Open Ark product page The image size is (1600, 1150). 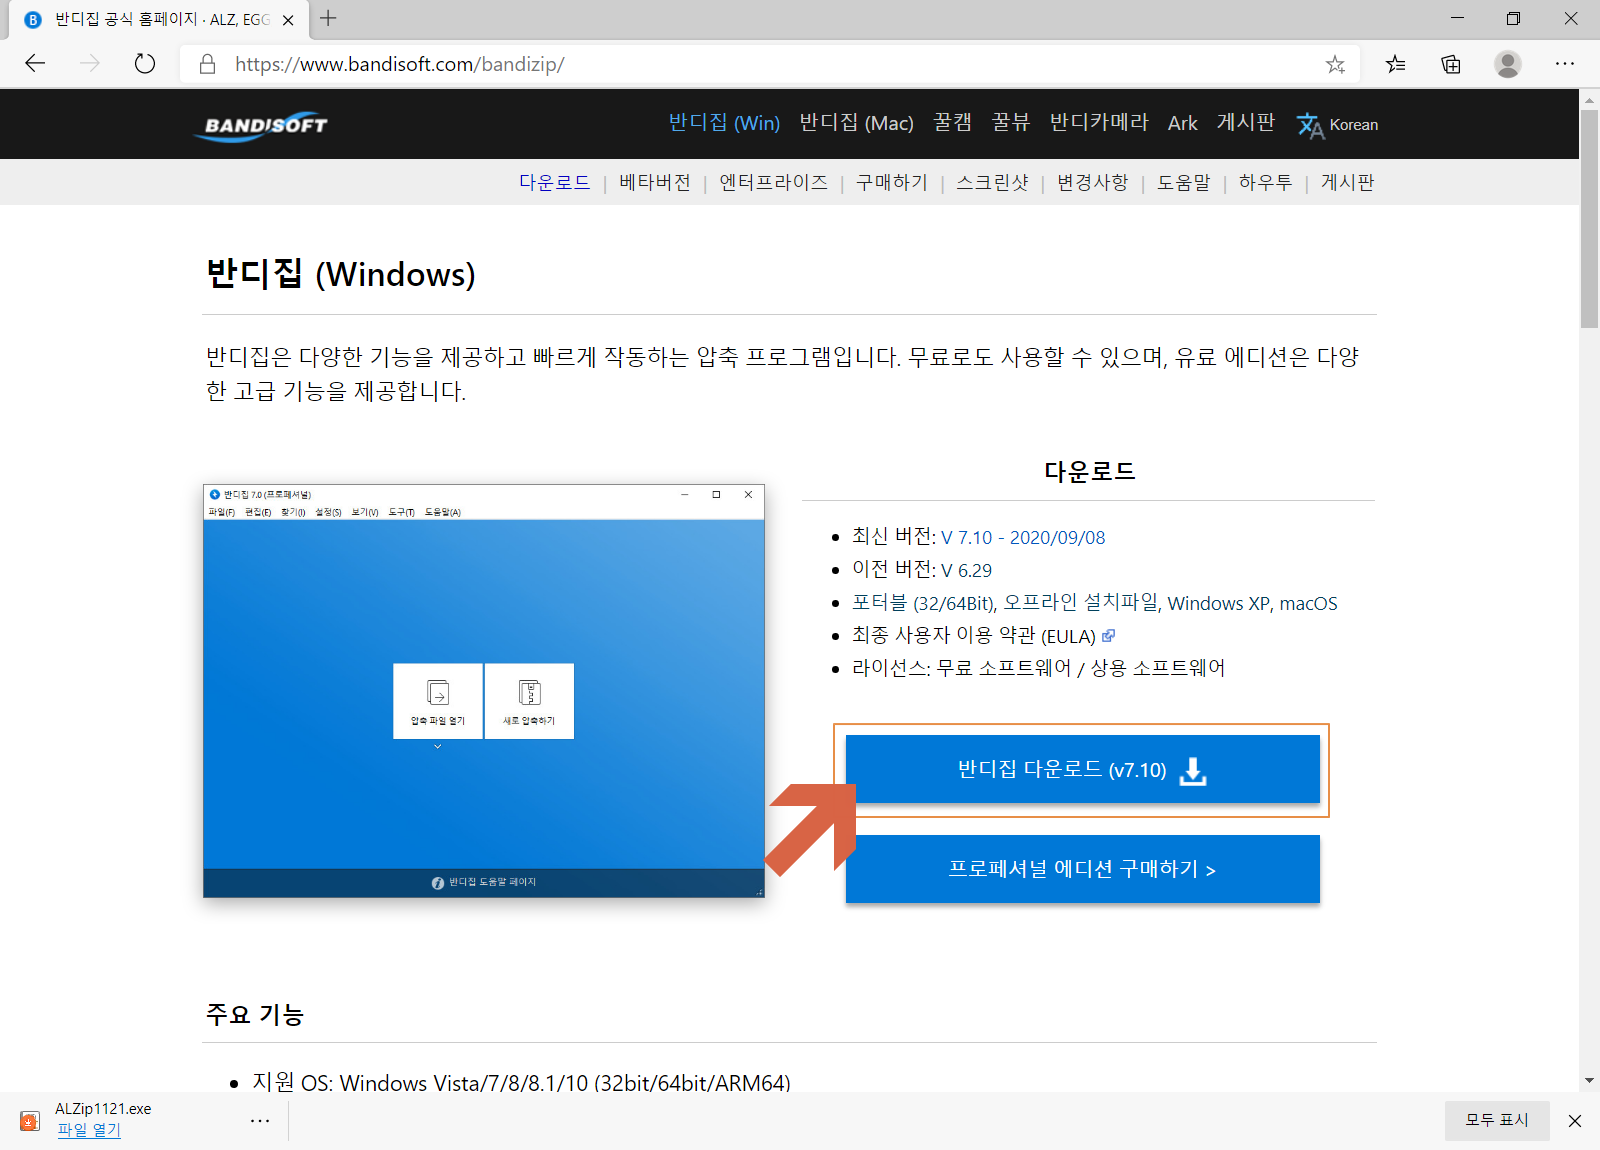coord(1183,123)
